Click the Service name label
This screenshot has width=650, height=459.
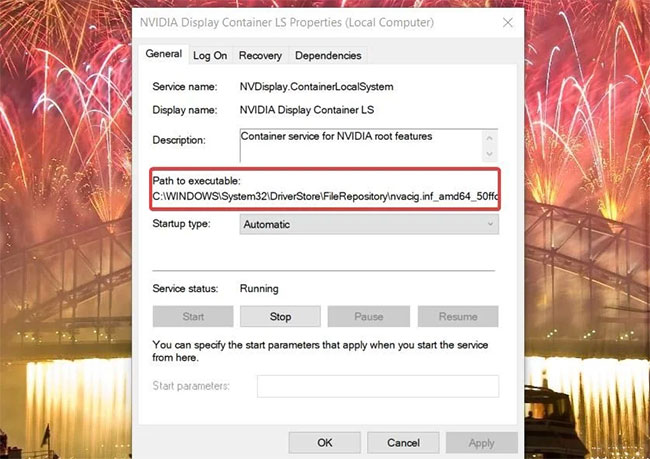point(184,87)
